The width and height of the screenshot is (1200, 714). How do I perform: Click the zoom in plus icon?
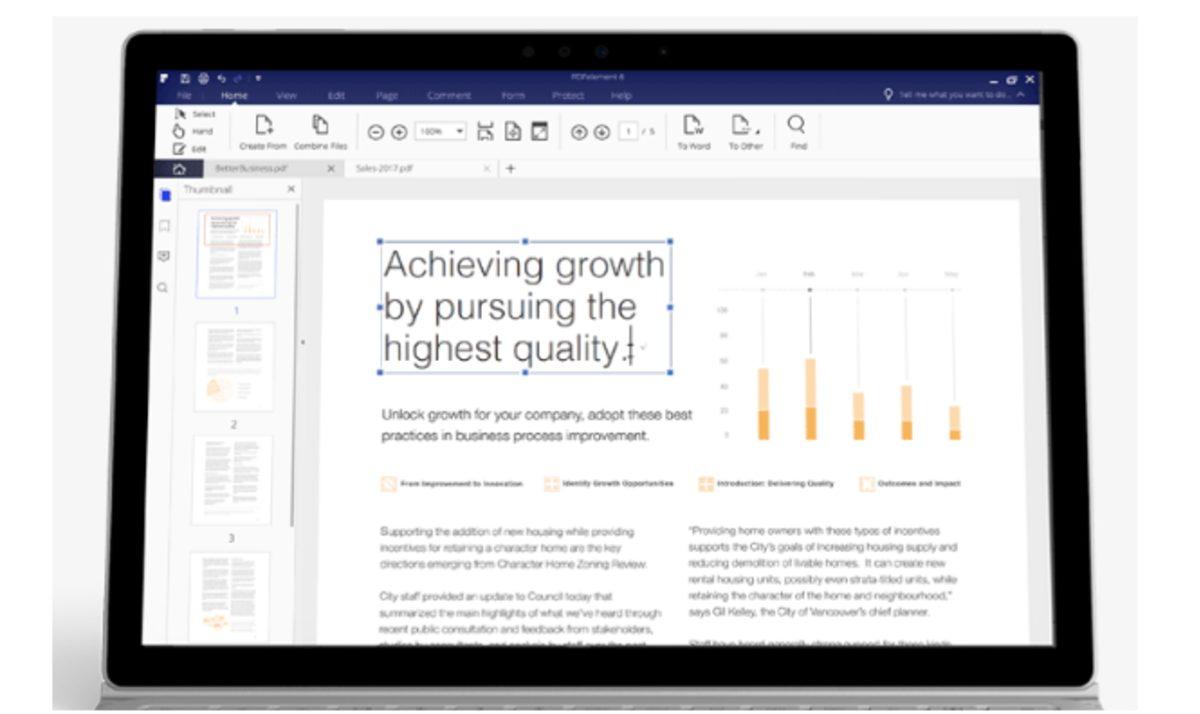[x=399, y=132]
